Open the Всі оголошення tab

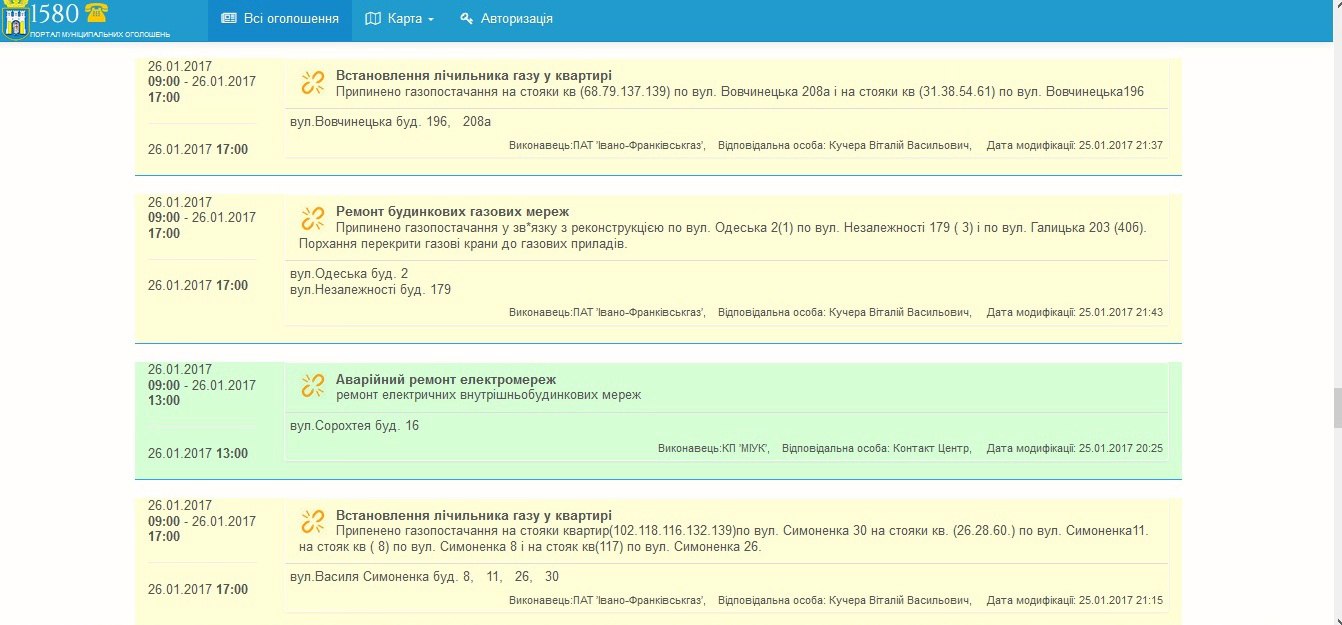[280, 19]
